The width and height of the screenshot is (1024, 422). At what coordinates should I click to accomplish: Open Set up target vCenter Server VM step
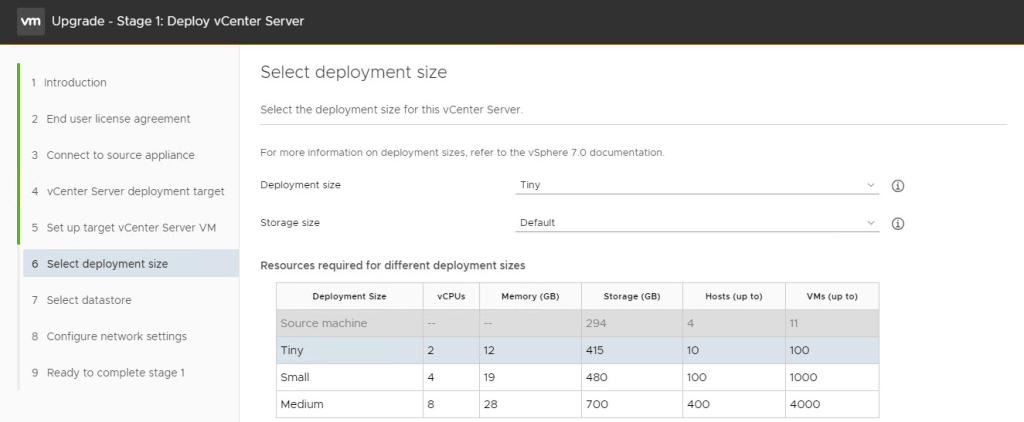tap(131, 227)
